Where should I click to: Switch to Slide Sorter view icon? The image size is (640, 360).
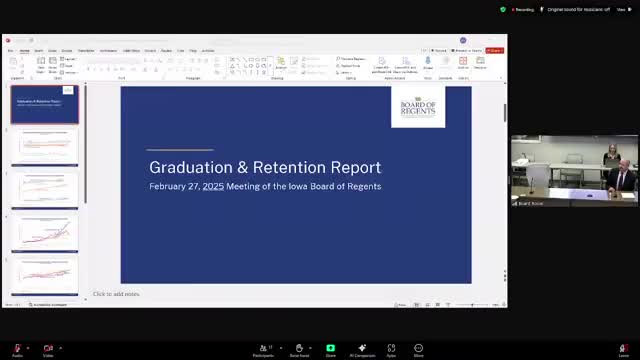click(x=427, y=305)
